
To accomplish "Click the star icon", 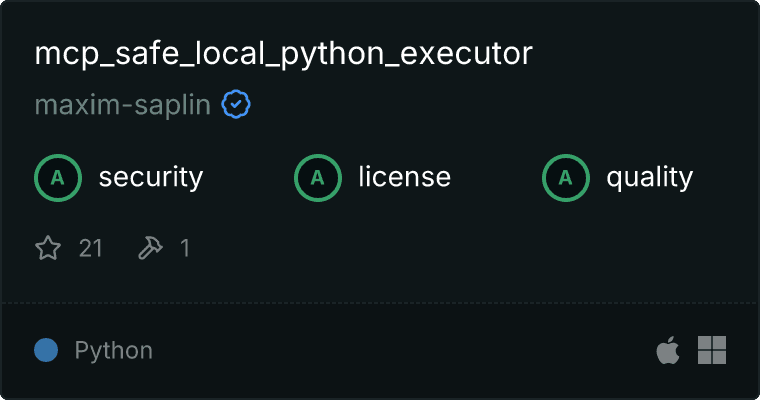I will tap(48, 248).
